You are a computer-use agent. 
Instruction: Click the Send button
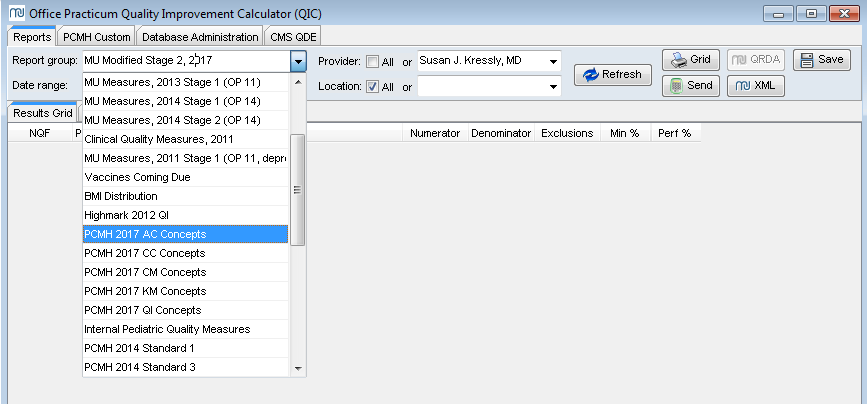[x=691, y=86]
